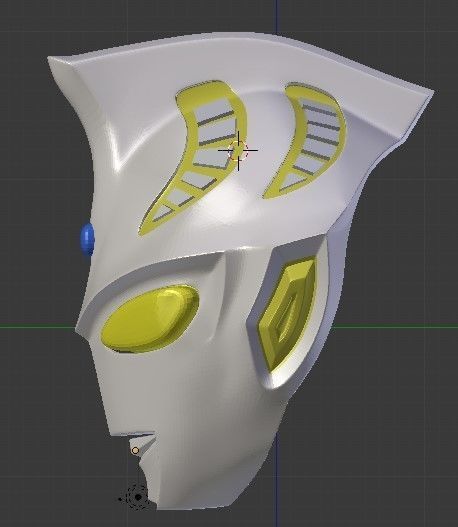458x527 pixels.
Task: Select the yellow oval eye on the mask
Action: (150, 318)
